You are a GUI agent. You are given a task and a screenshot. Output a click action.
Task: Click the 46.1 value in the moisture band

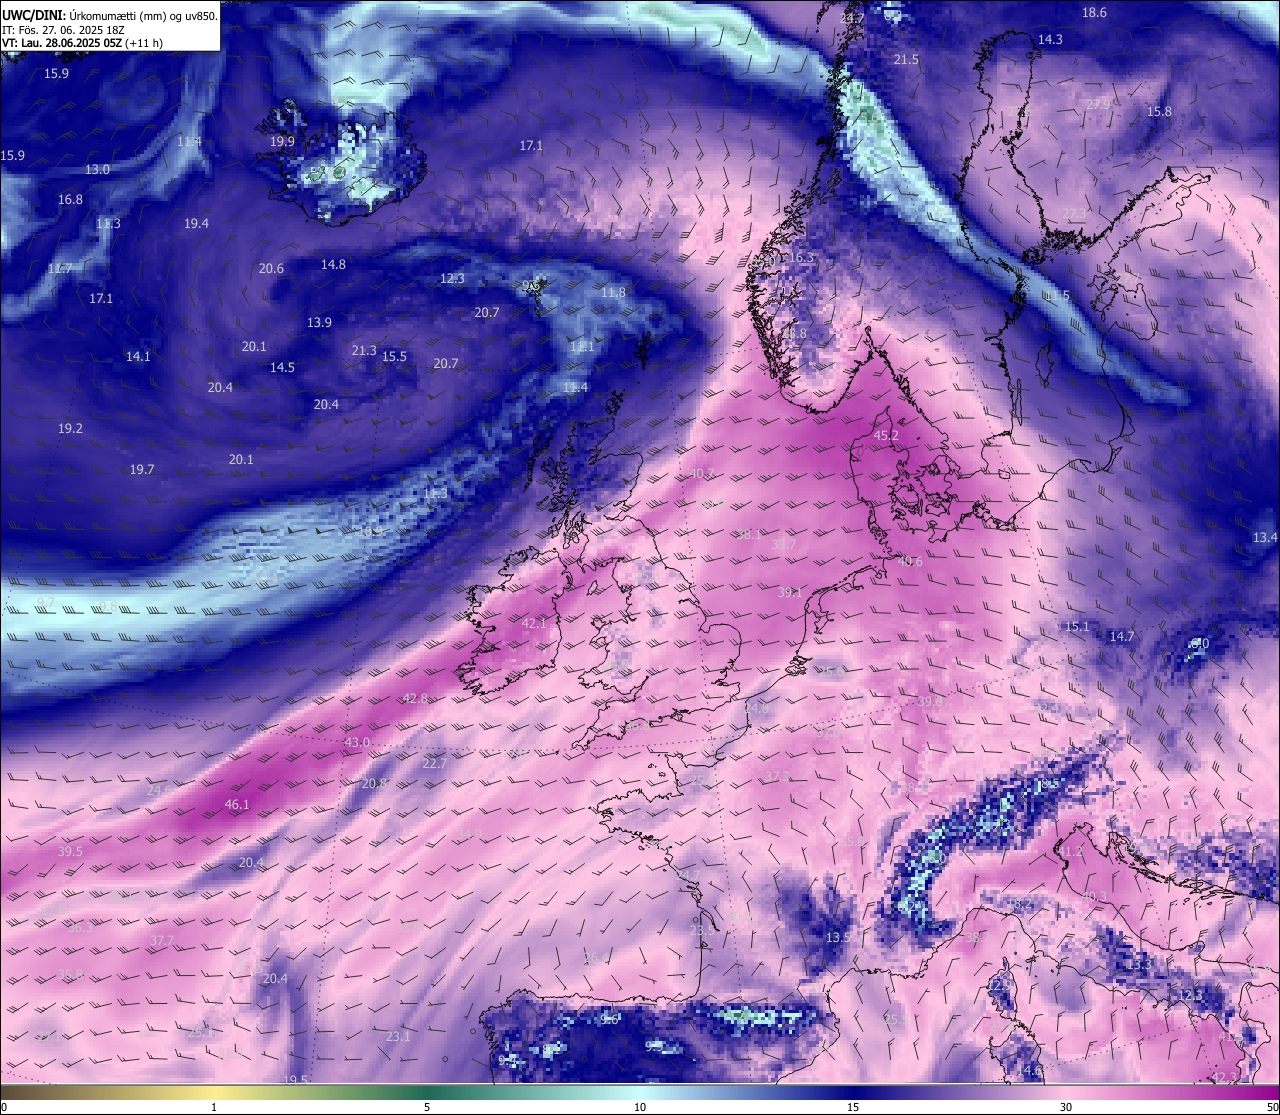(x=237, y=804)
